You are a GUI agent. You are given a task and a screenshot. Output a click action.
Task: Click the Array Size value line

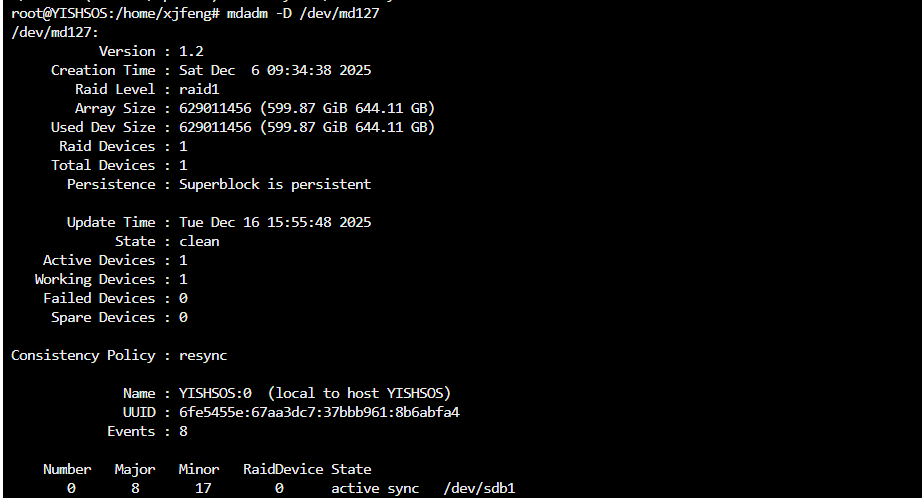pos(307,108)
